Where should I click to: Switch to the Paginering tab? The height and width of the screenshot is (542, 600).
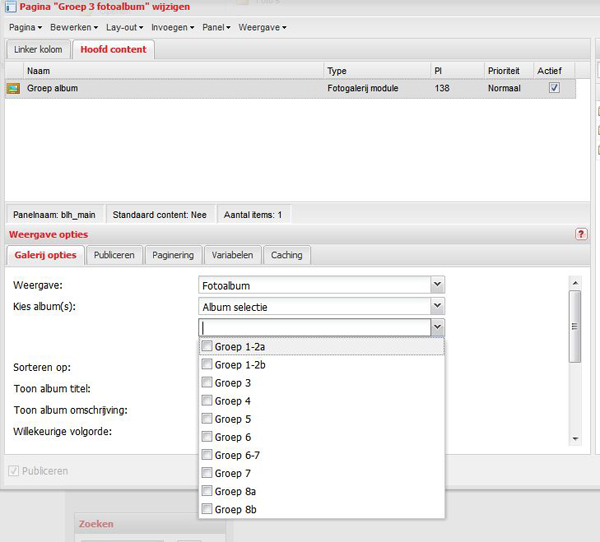(x=173, y=255)
